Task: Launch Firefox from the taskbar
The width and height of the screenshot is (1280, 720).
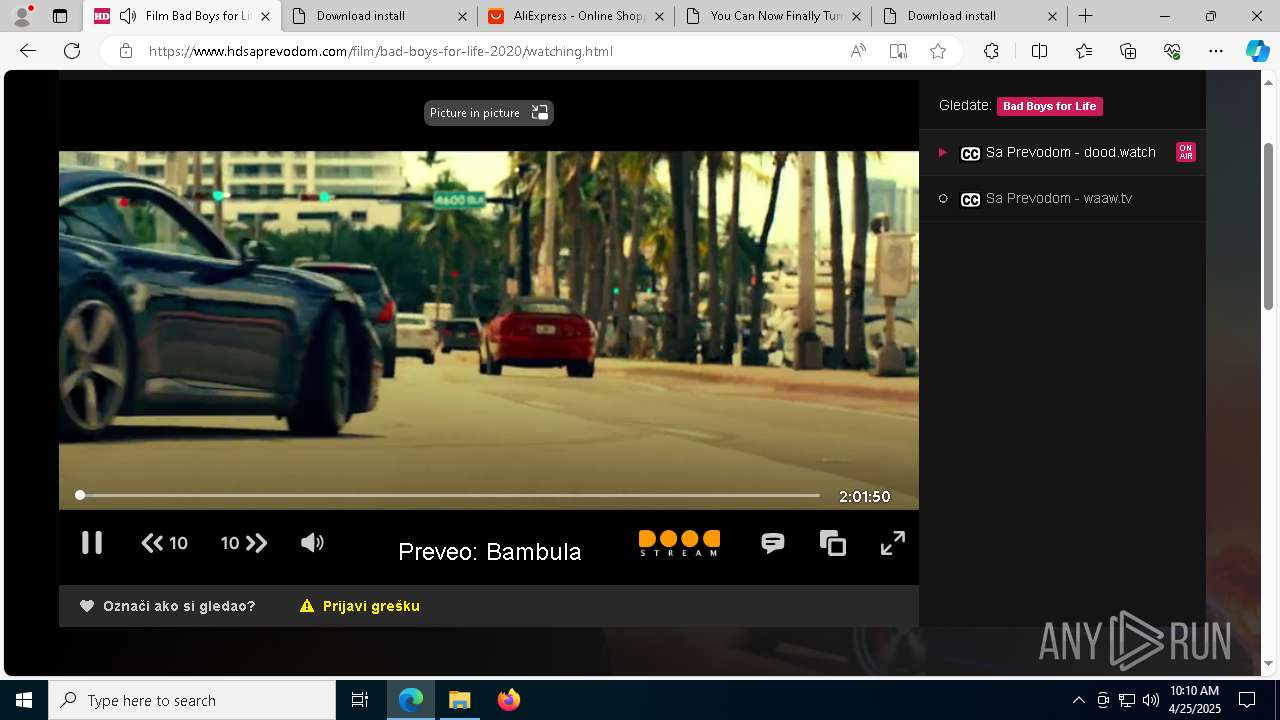Action: [x=509, y=700]
